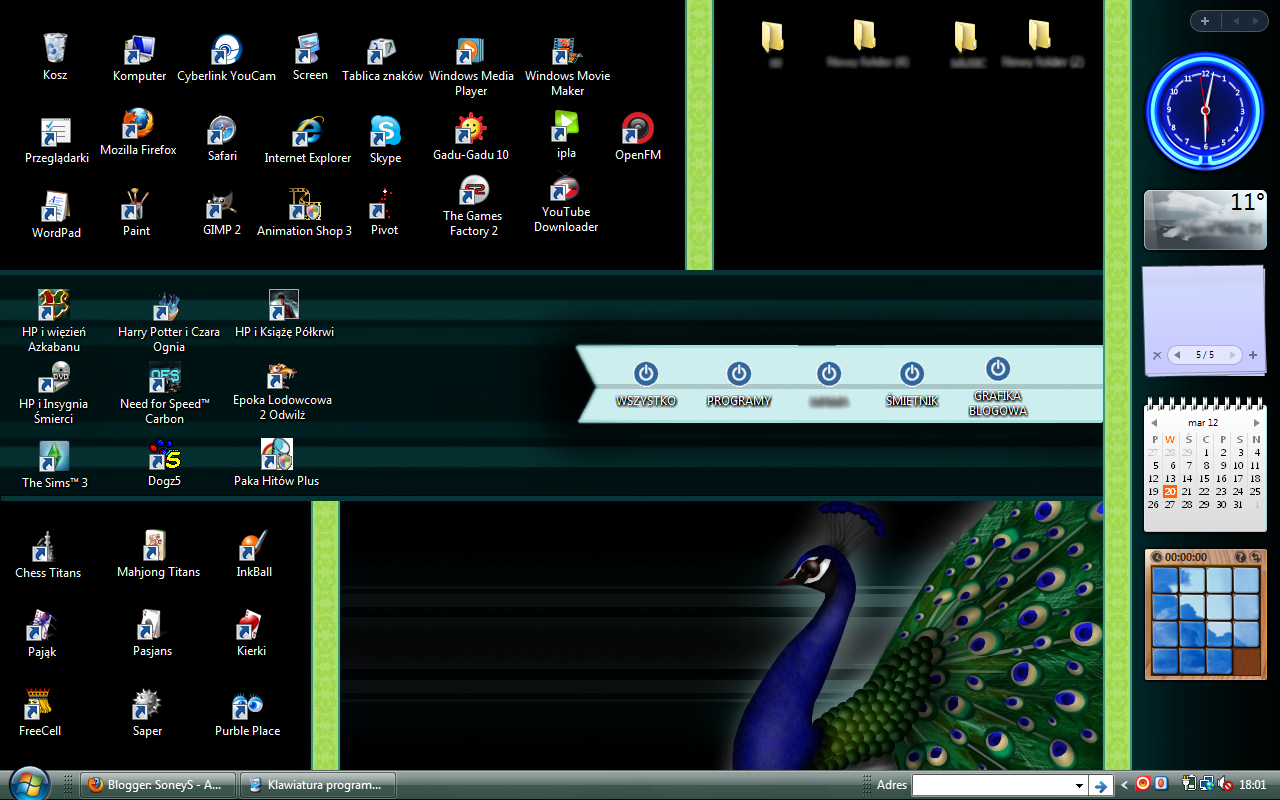Image resolution: width=1280 pixels, height=800 pixels.
Task: Launch Cyberlink YouCam shortcut
Action: pyautogui.click(x=226, y=58)
